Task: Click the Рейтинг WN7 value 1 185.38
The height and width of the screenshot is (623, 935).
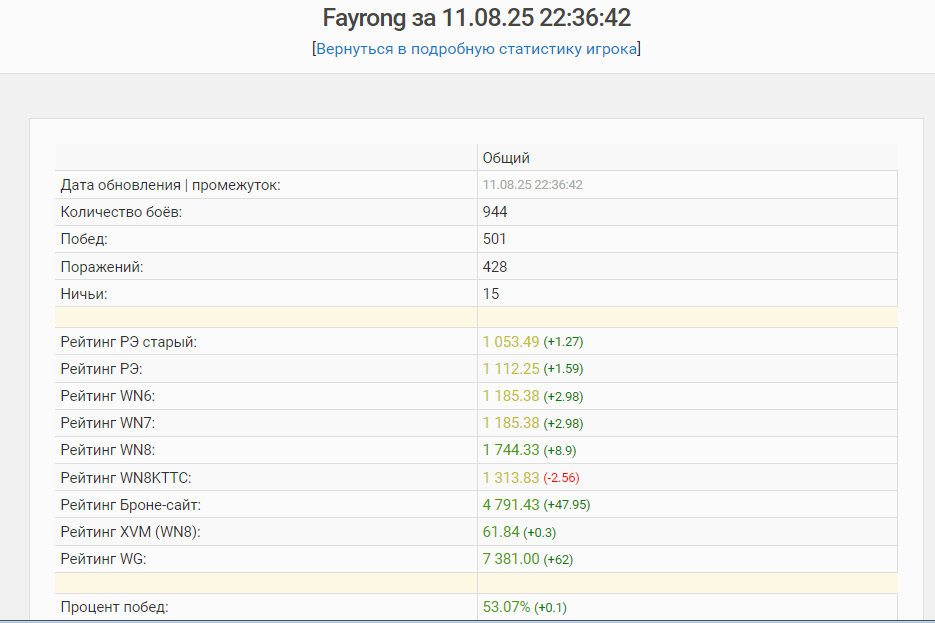Action: 511,423
